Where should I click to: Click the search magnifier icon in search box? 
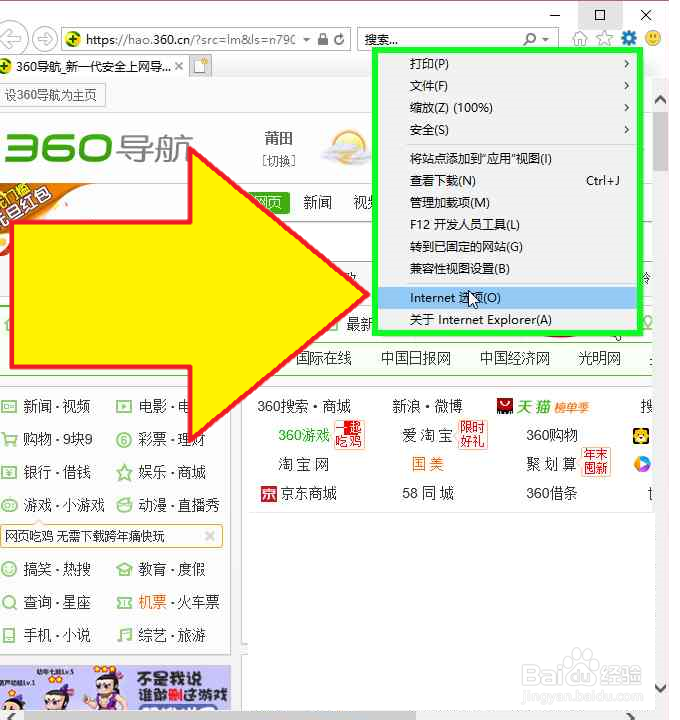[x=529, y=39]
